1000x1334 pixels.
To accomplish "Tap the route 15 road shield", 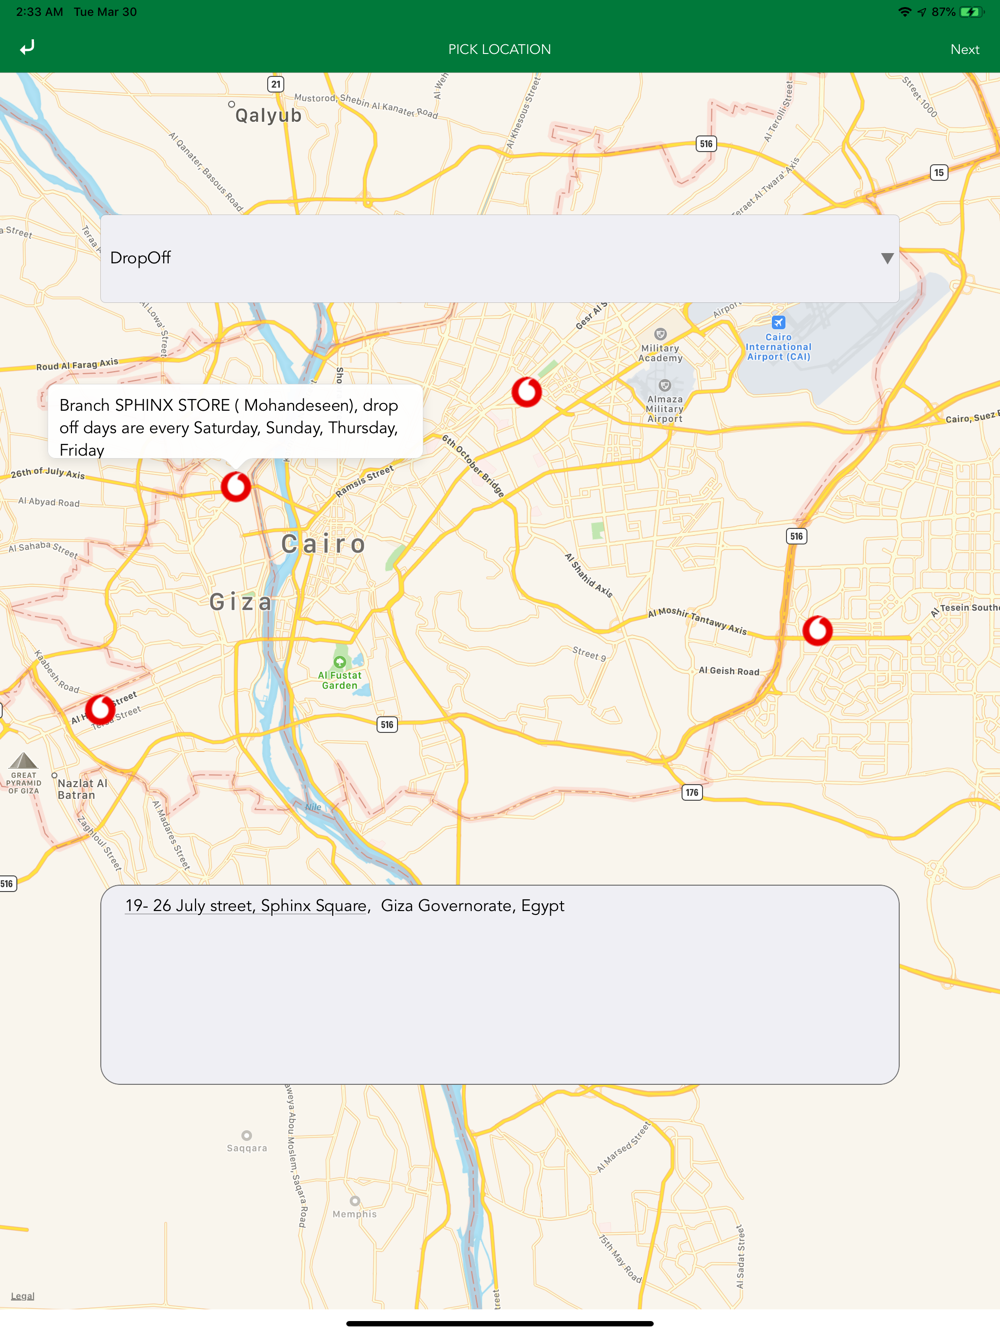I will coord(938,172).
